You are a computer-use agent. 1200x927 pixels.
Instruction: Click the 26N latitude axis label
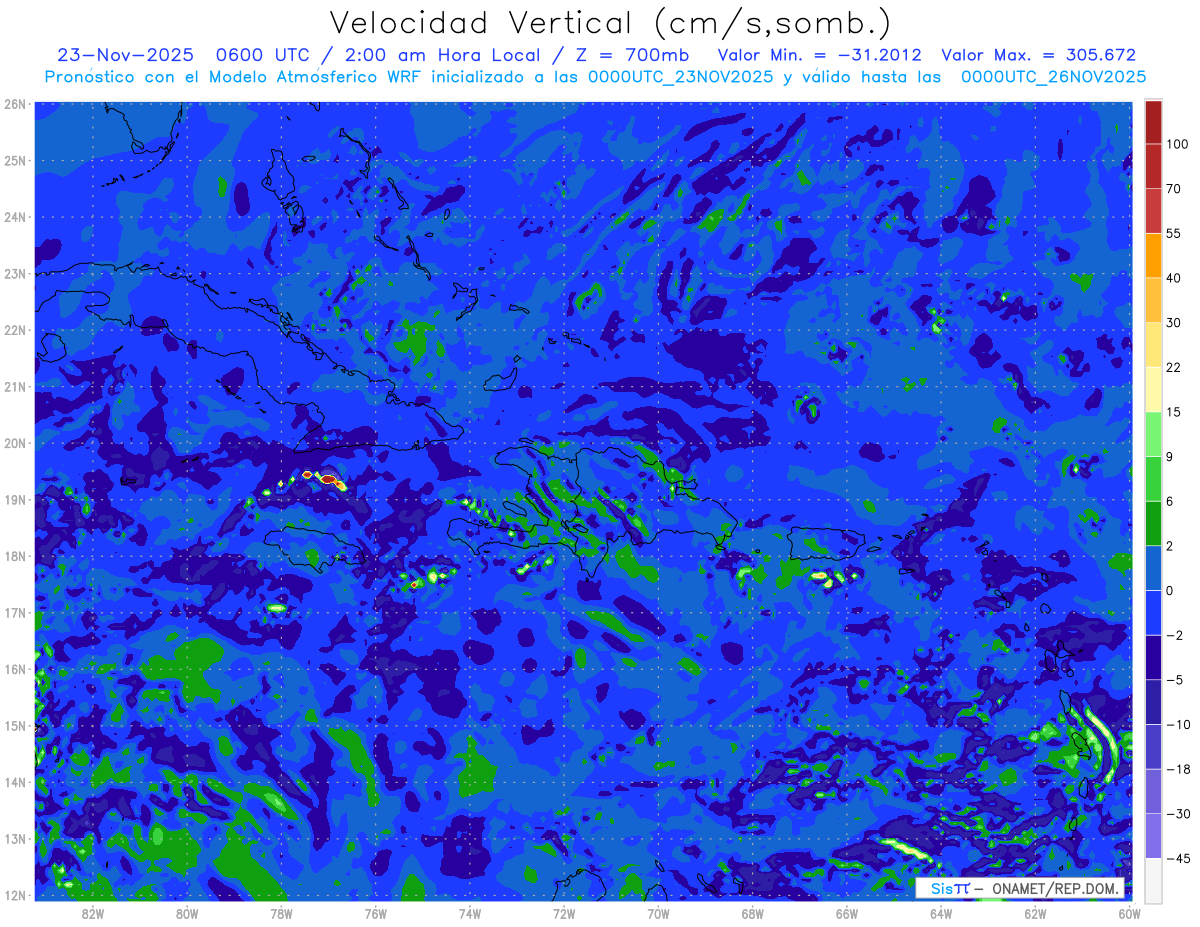[x=15, y=104]
